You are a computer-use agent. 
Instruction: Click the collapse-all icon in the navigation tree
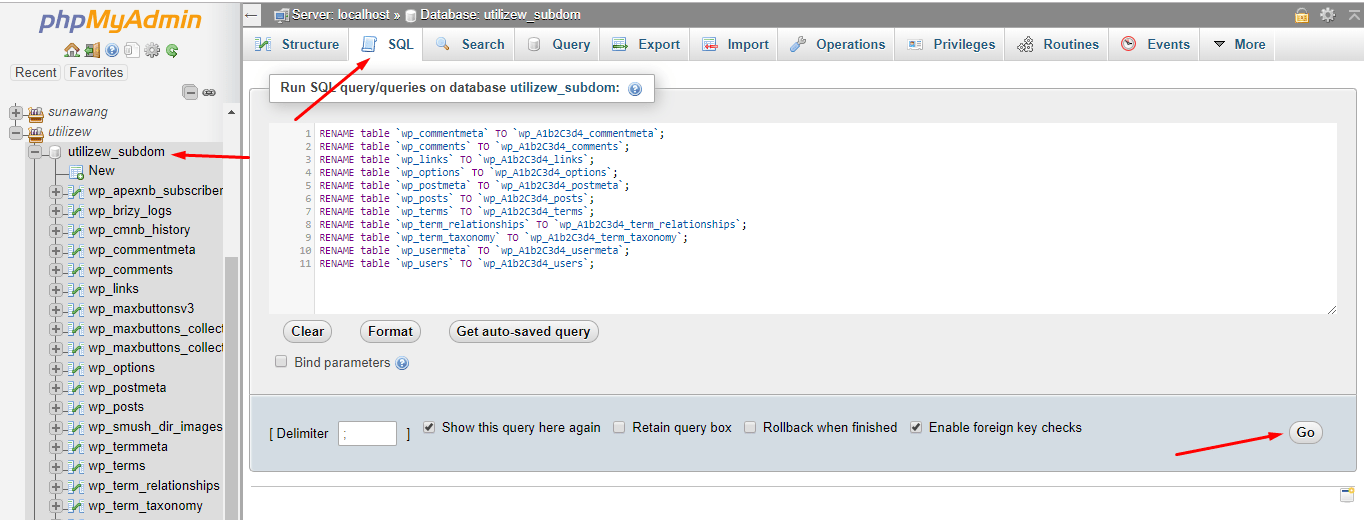click(190, 92)
